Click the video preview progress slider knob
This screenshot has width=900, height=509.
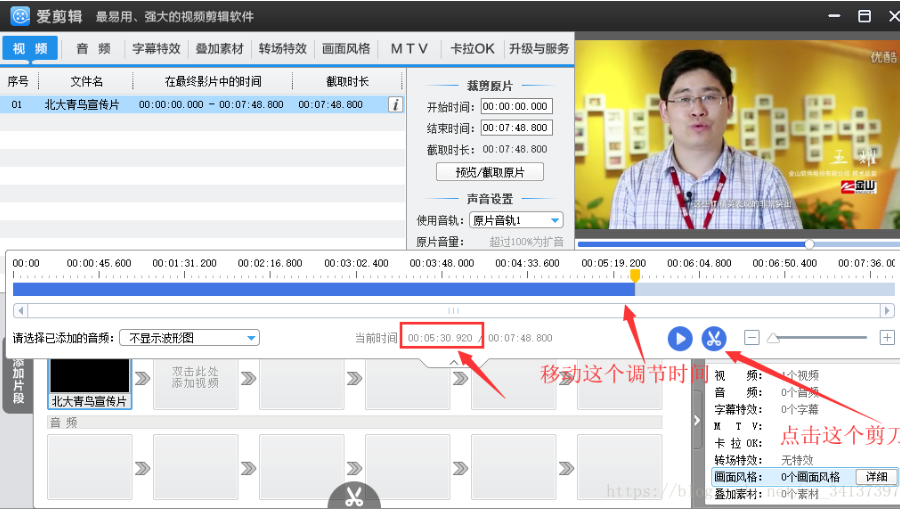click(809, 244)
